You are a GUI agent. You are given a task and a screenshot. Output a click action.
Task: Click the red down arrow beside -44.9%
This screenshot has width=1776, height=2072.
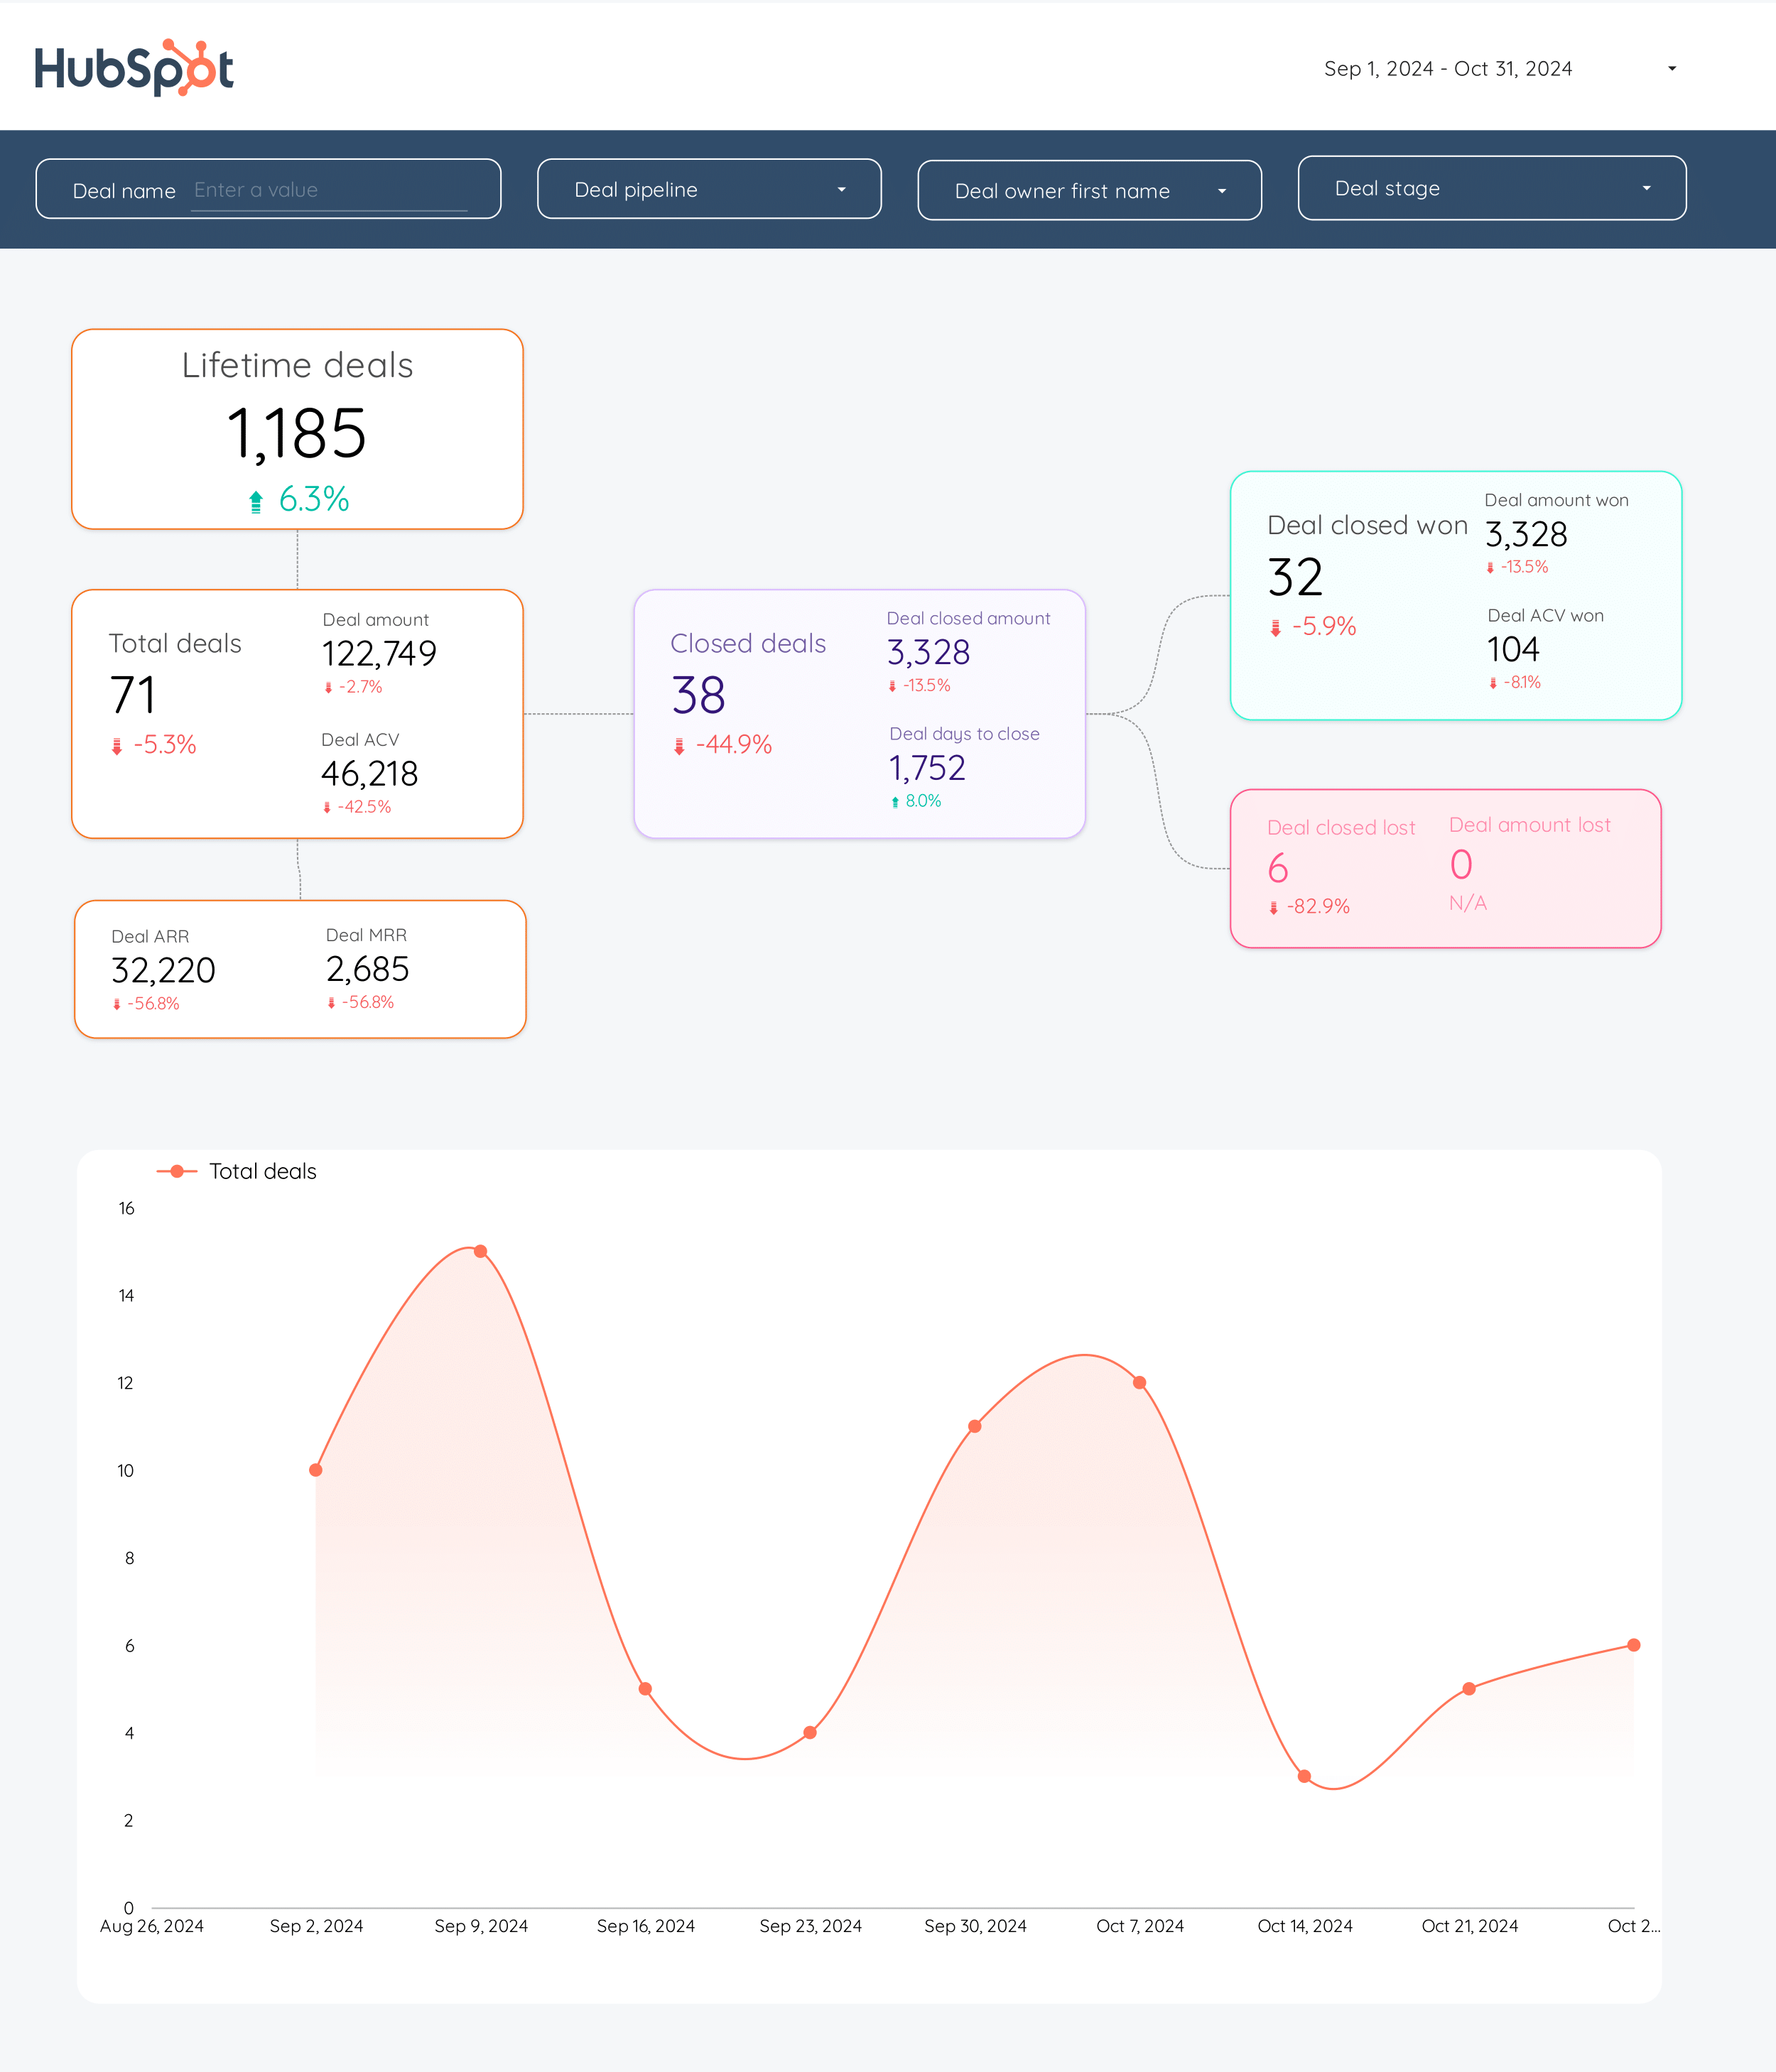click(679, 746)
